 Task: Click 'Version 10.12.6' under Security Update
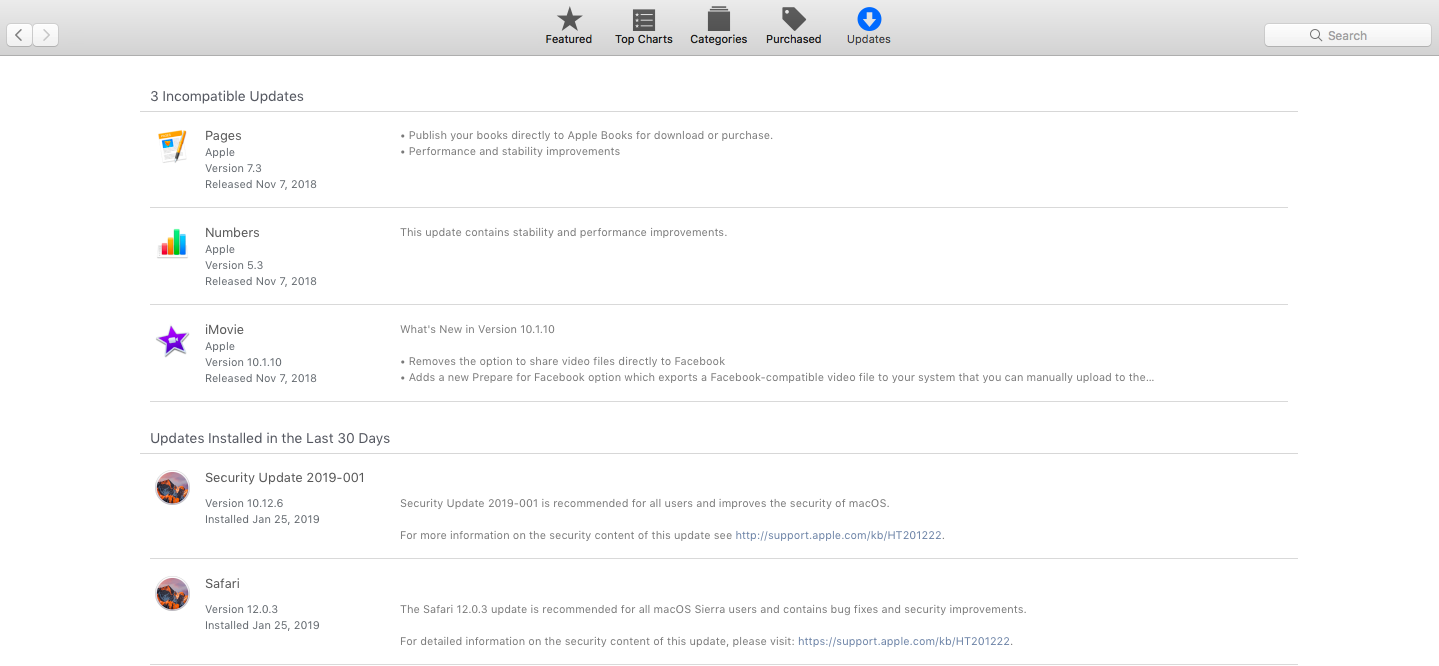tap(244, 503)
